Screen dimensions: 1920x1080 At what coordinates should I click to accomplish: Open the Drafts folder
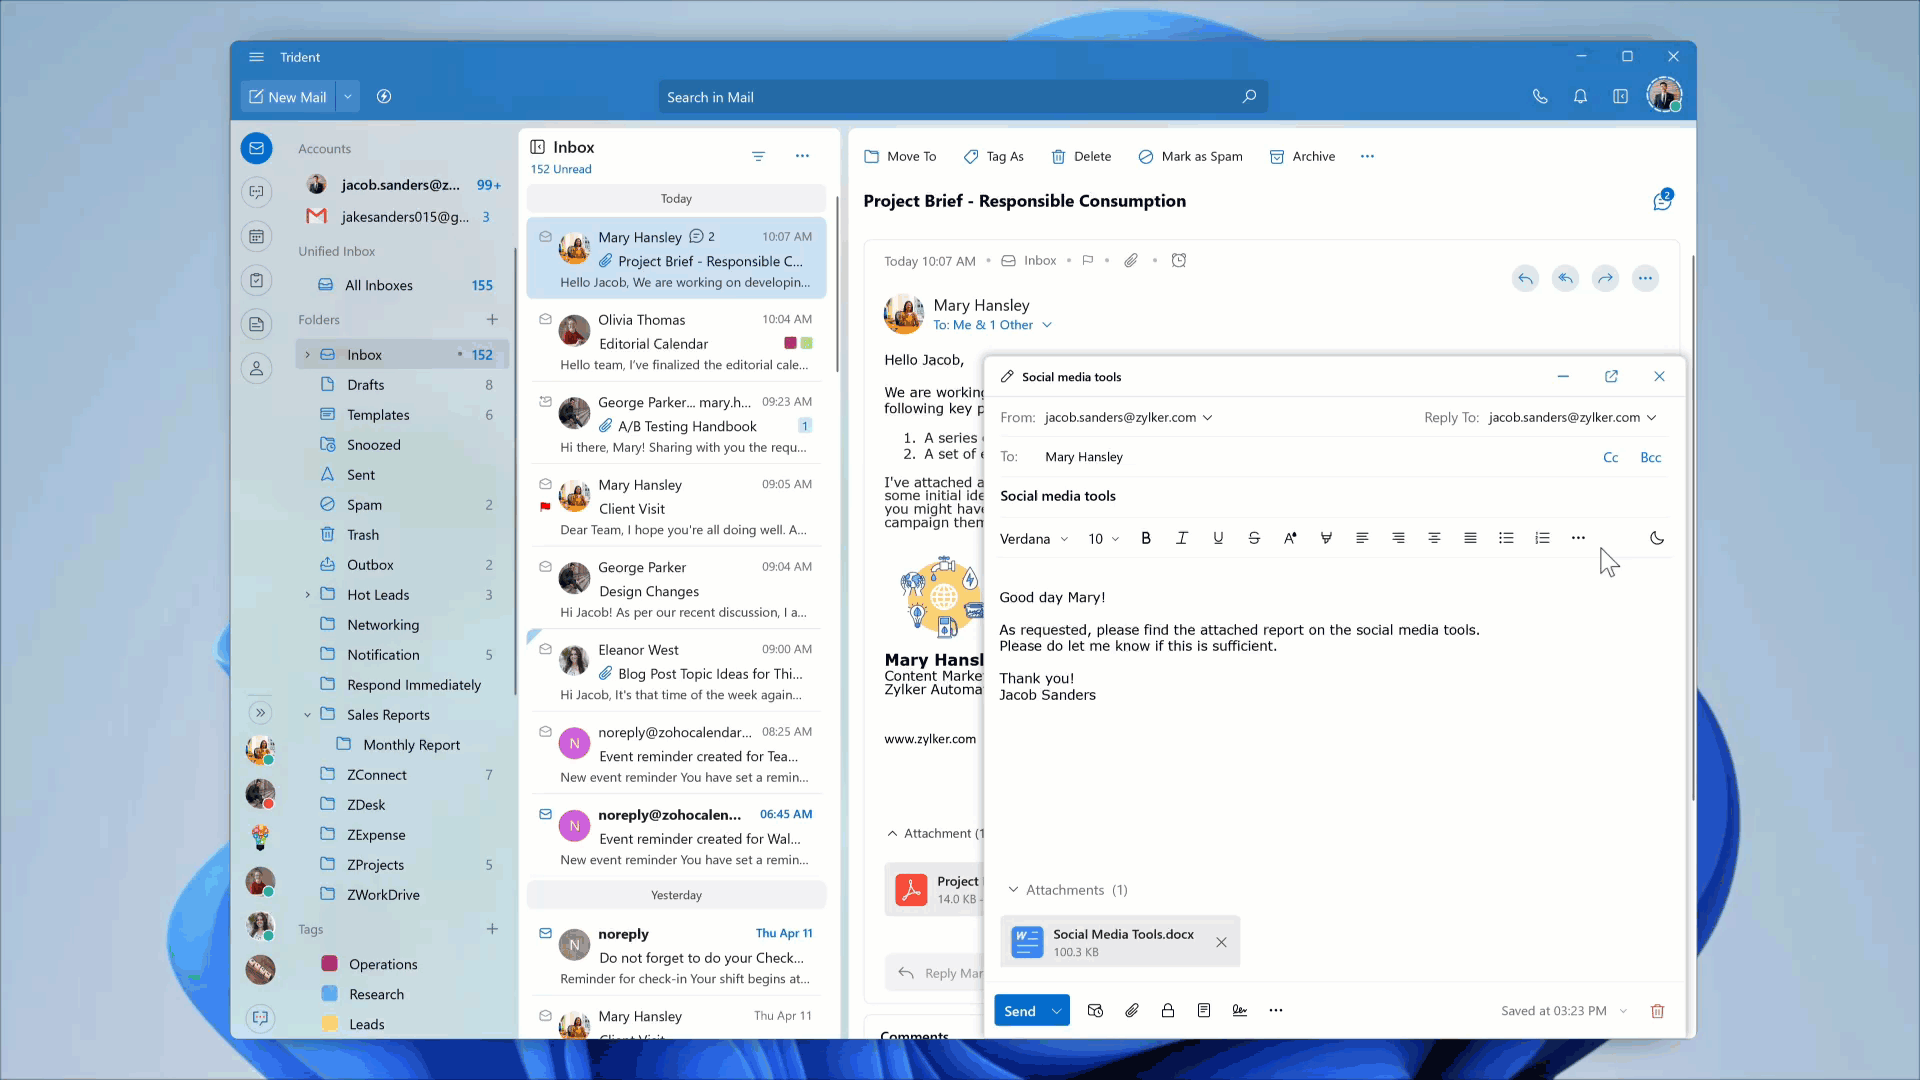tap(365, 385)
